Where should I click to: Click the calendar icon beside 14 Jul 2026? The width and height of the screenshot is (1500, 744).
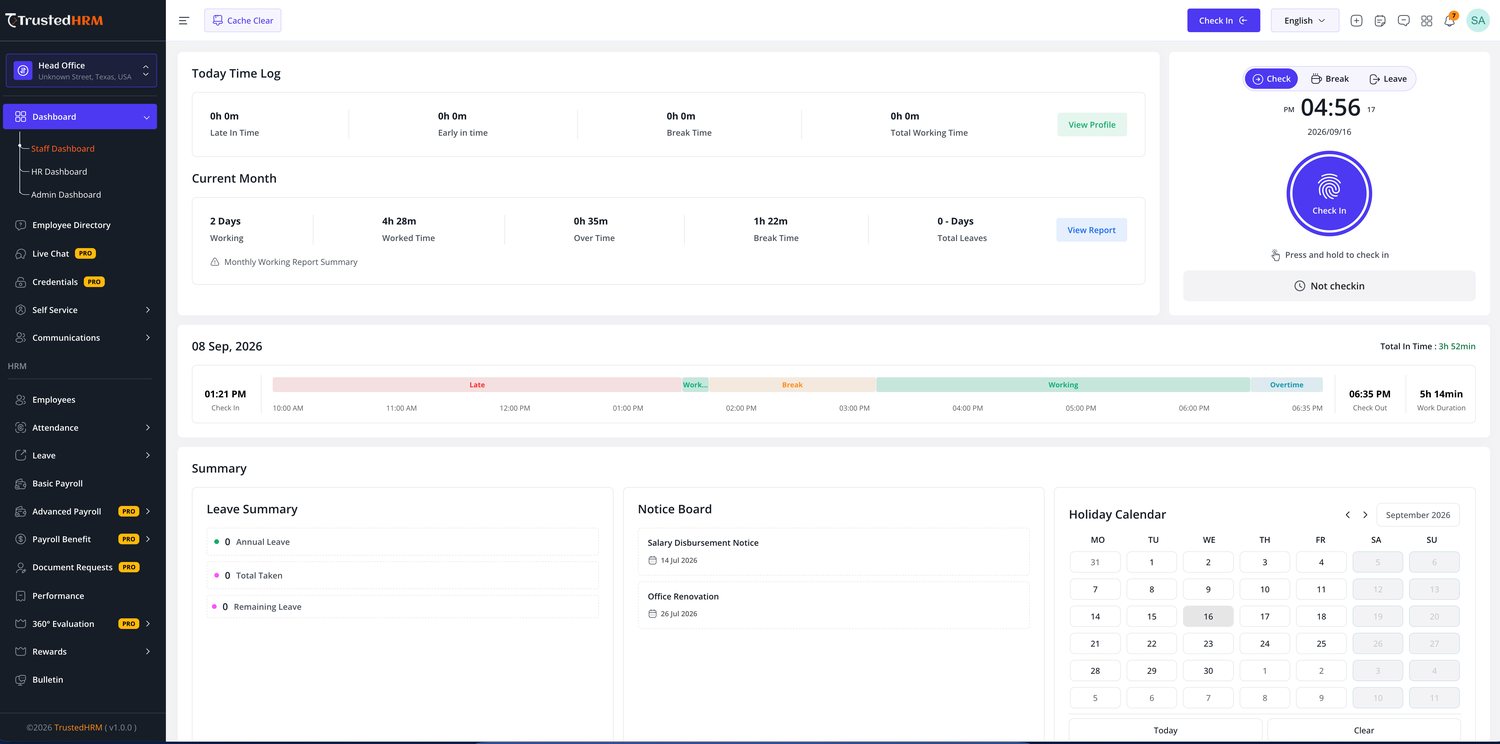(x=653, y=560)
